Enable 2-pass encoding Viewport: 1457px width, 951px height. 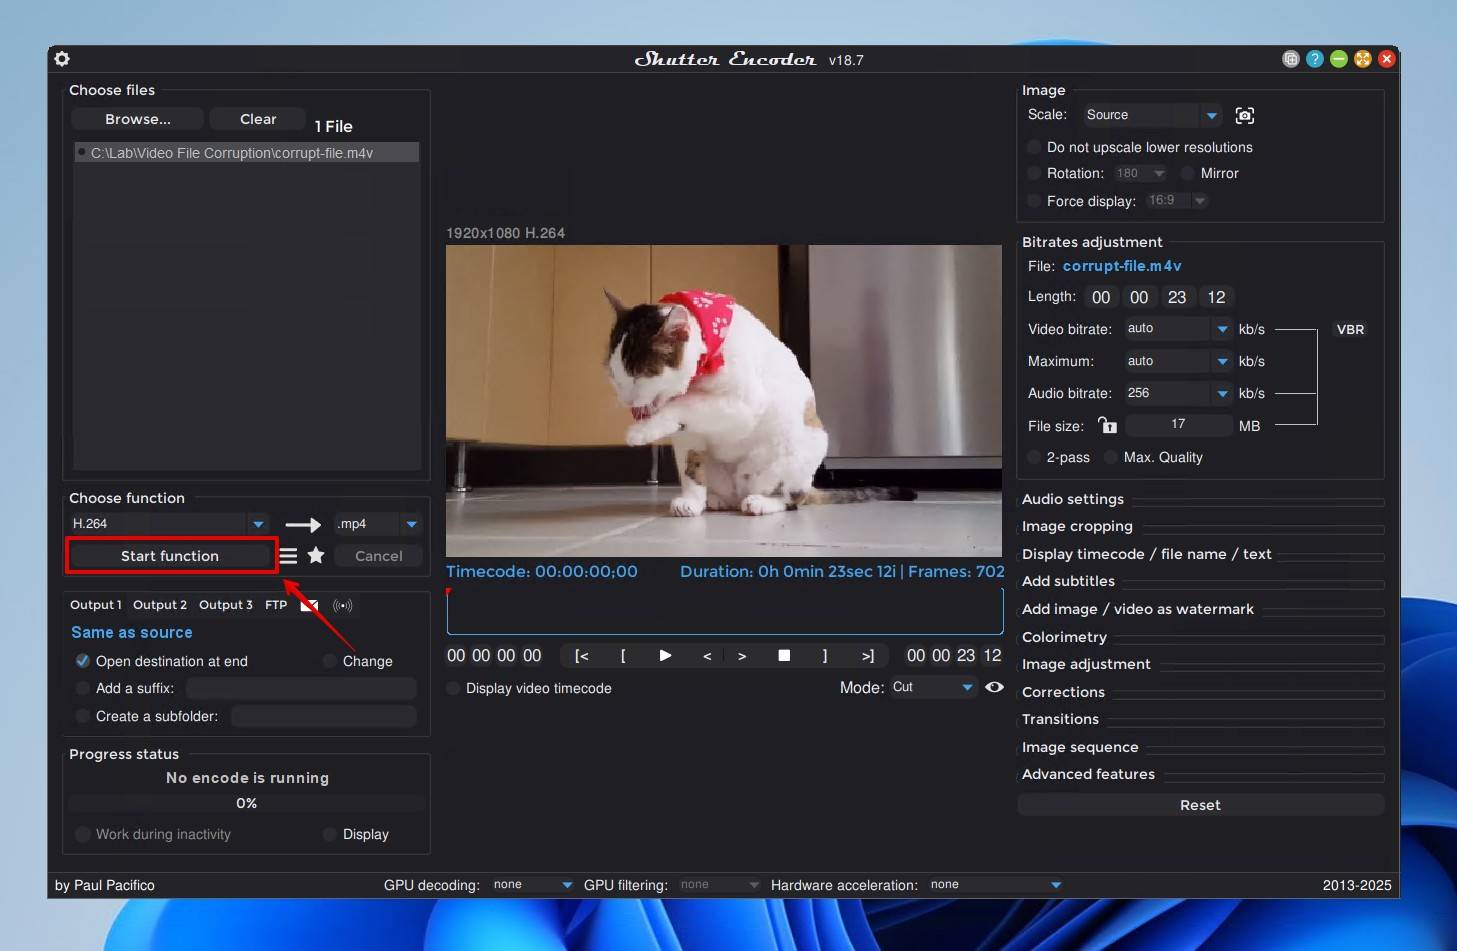tap(1034, 457)
